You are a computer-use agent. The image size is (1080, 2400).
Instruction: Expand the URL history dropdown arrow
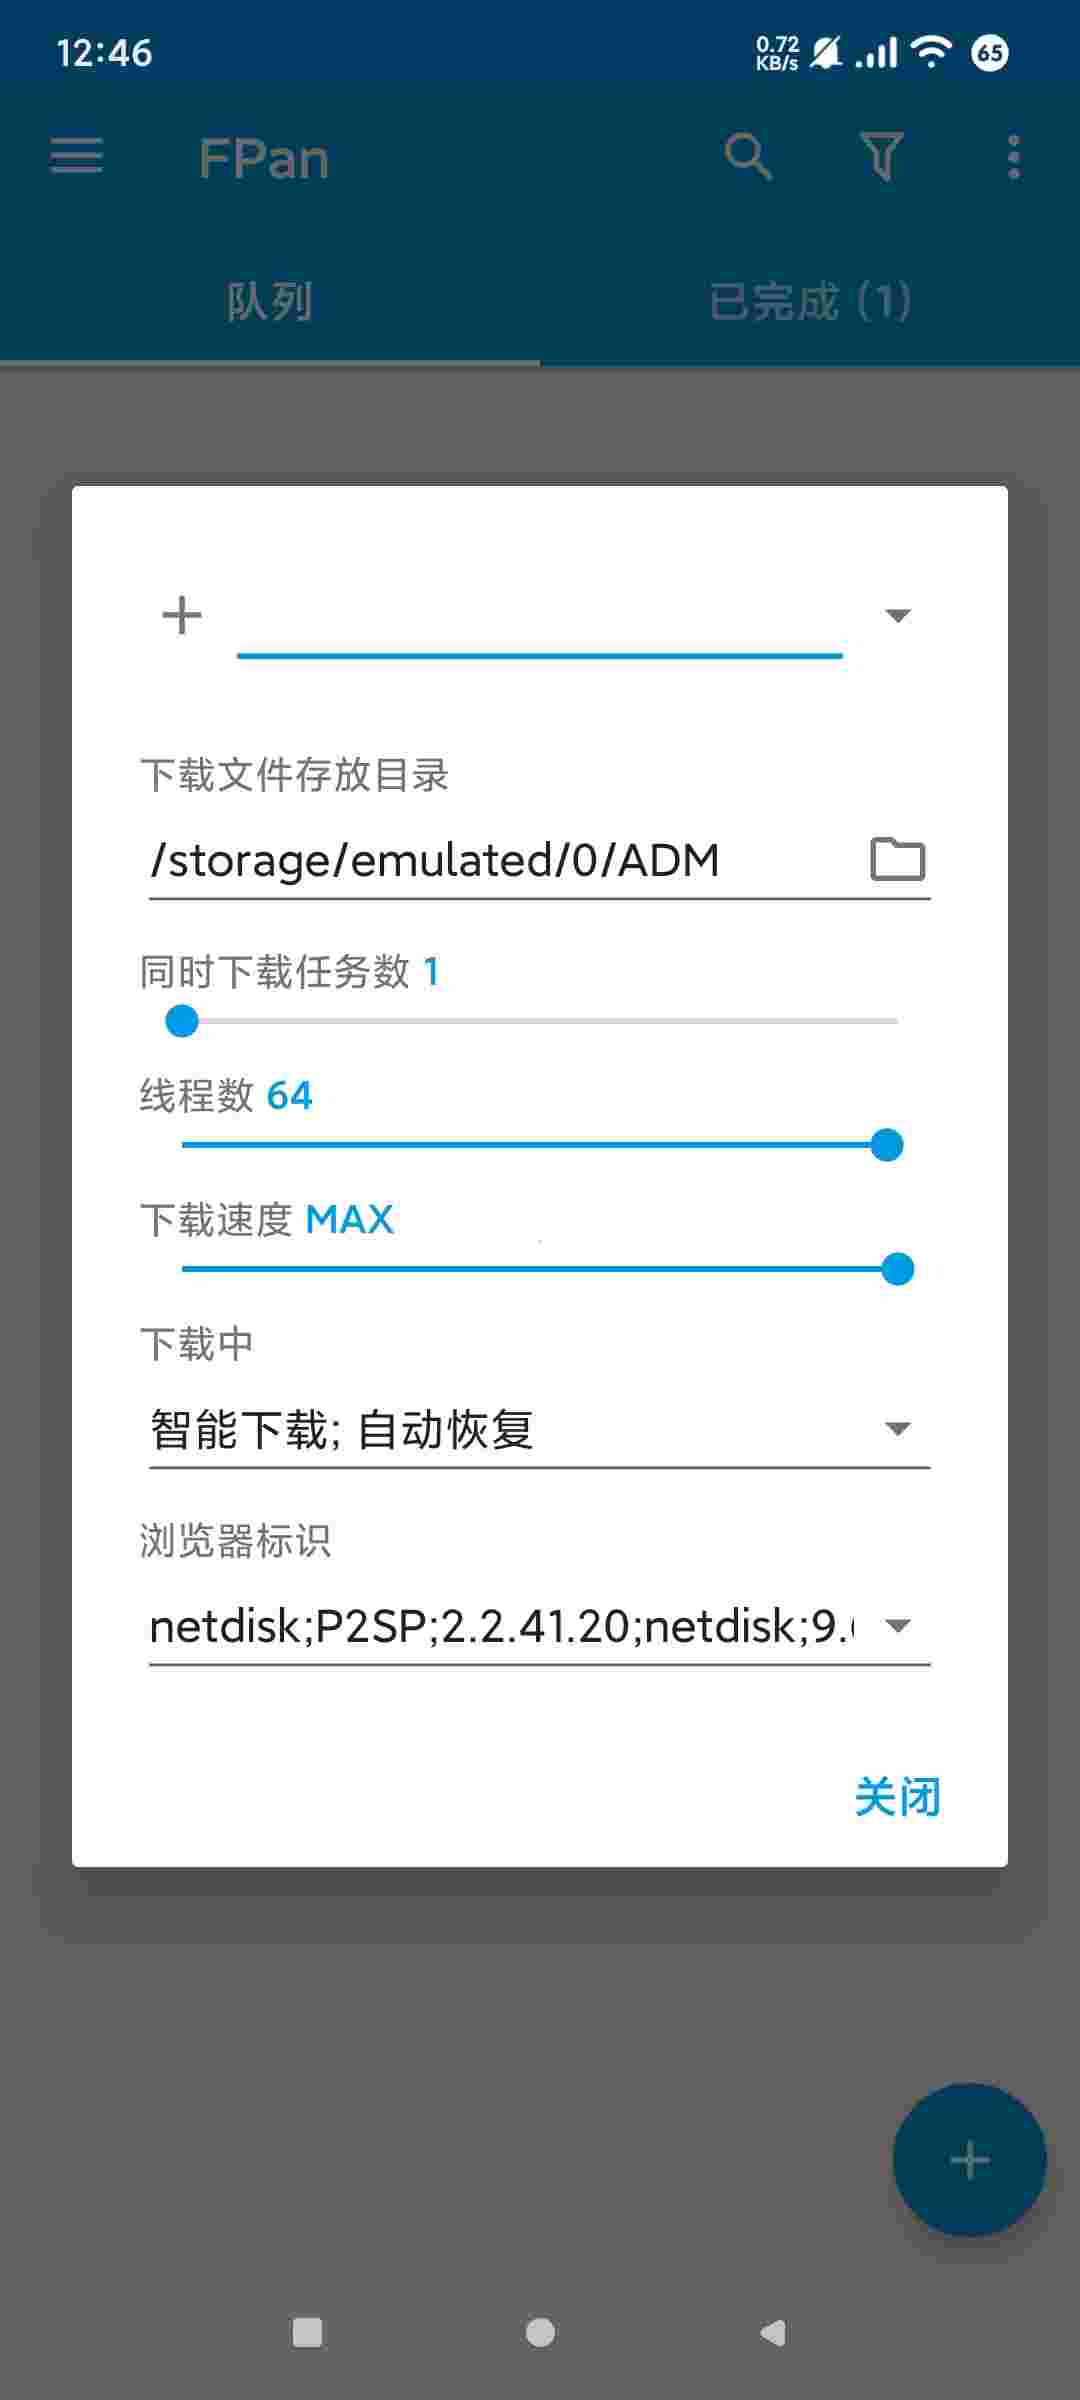pyautogui.click(x=898, y=615)
